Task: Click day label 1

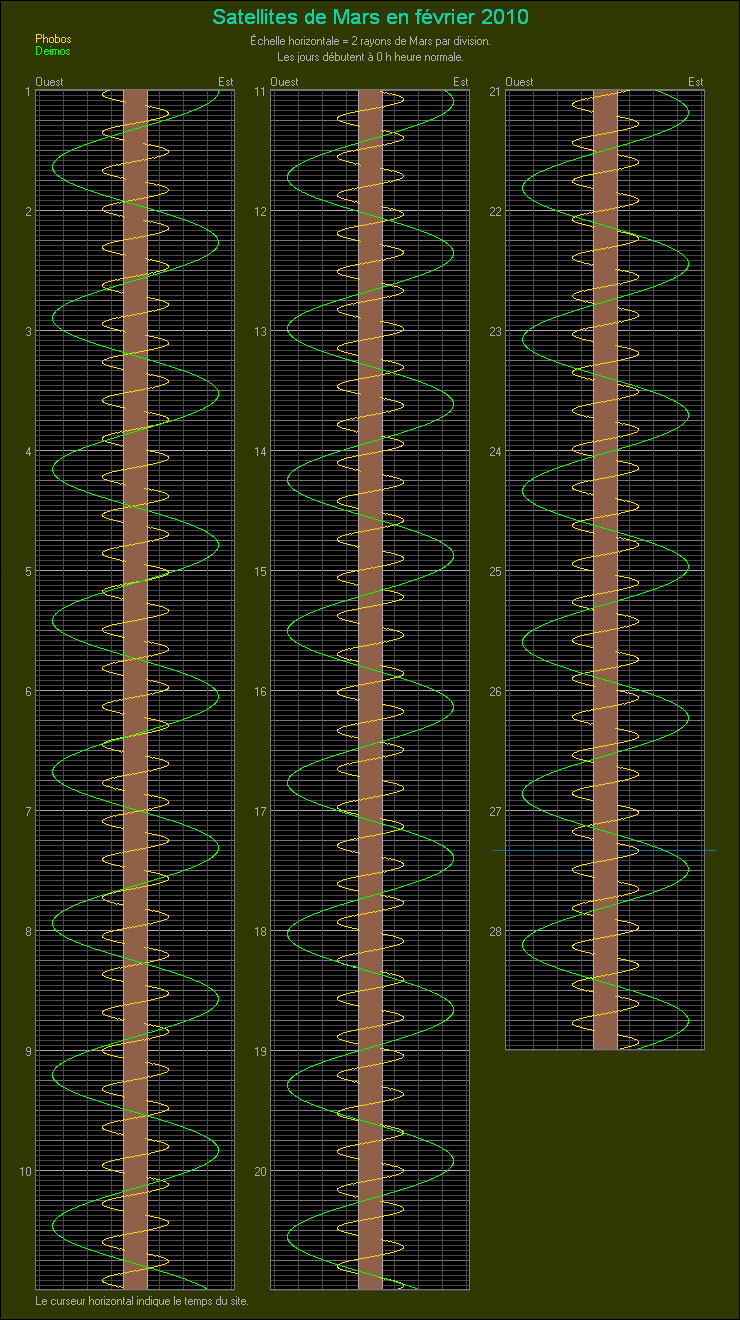Action: (x=27, y=92)
